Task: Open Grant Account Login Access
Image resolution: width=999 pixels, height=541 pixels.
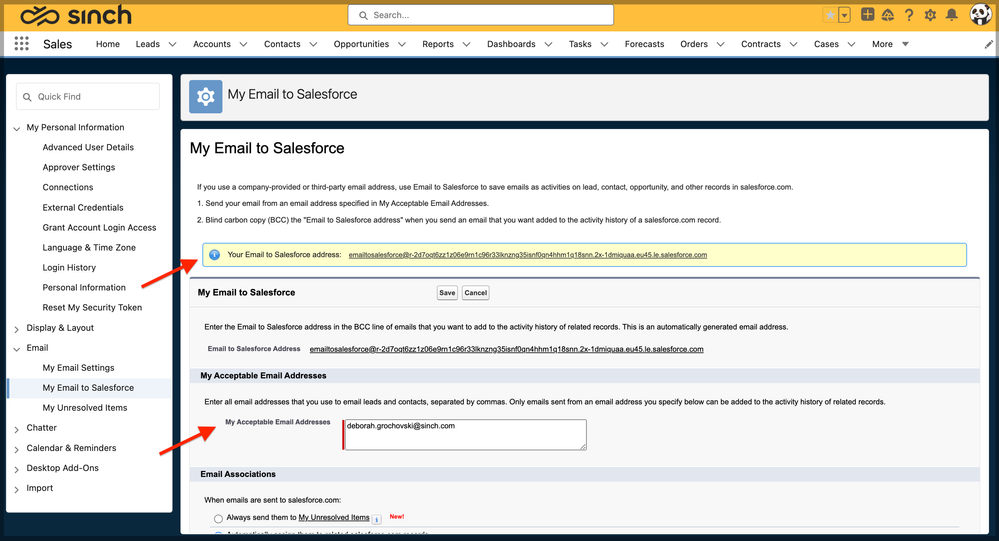Action: click(x=99, y=227)
